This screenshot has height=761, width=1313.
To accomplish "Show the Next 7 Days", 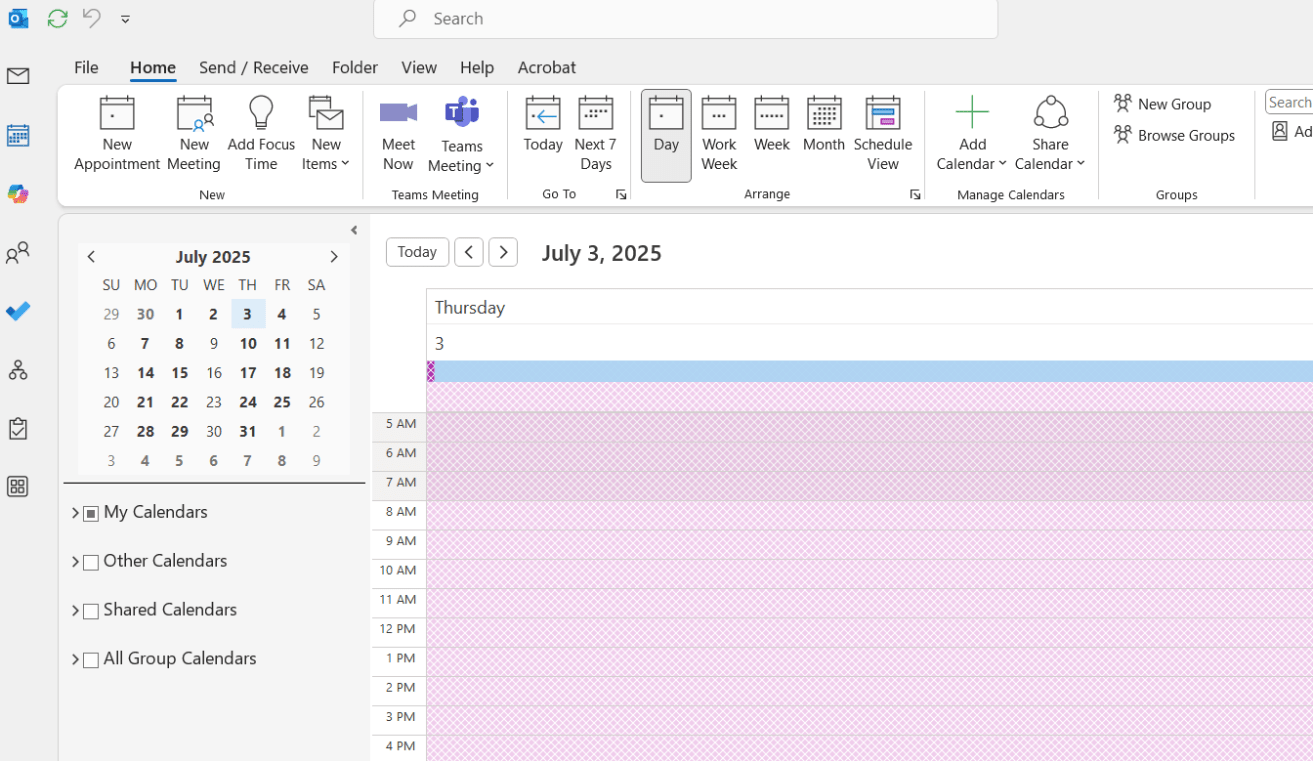I will [x=596, y=134].
